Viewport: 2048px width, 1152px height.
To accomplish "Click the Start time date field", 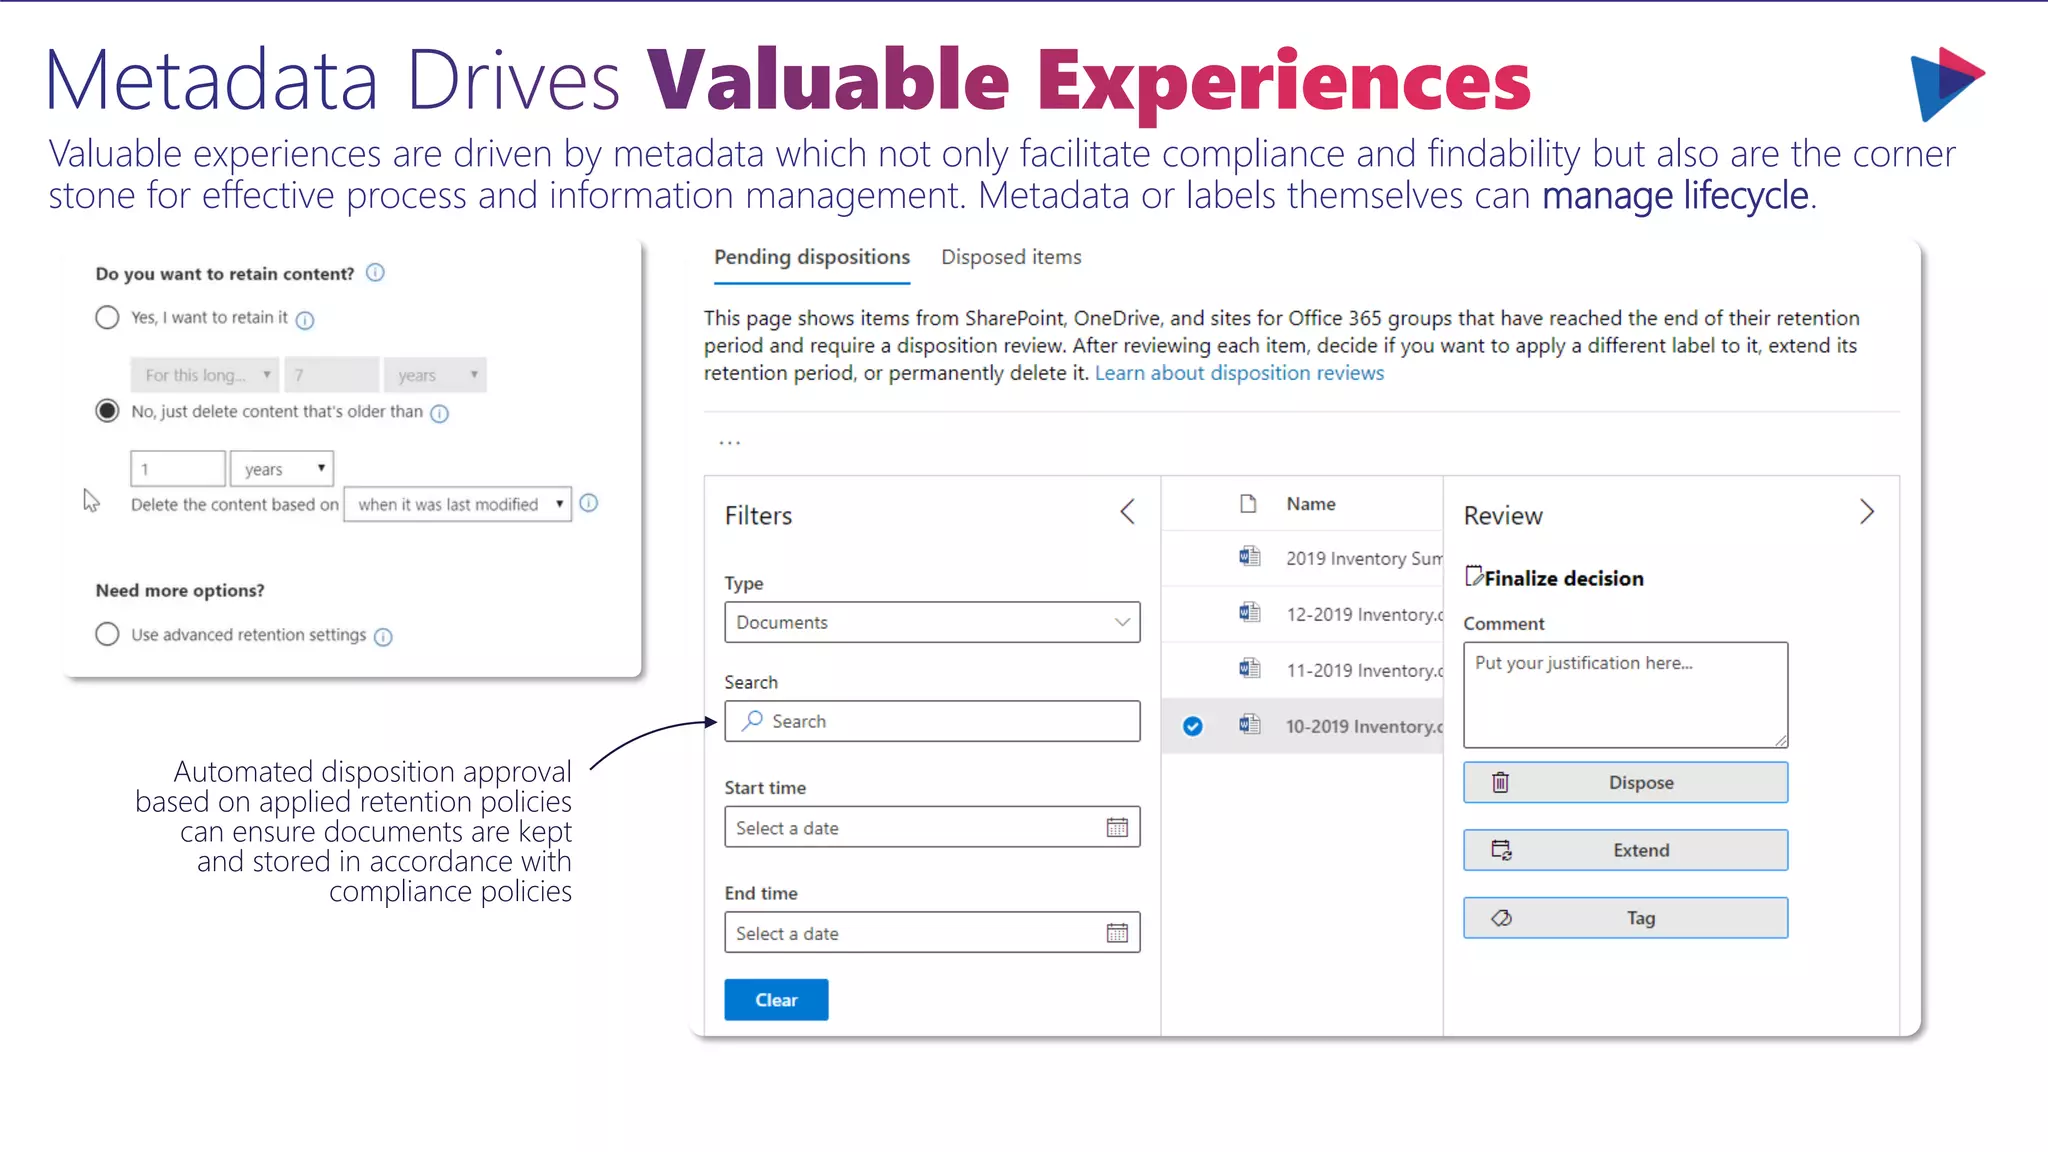I will pyautogui.click(x=932, y=827).
